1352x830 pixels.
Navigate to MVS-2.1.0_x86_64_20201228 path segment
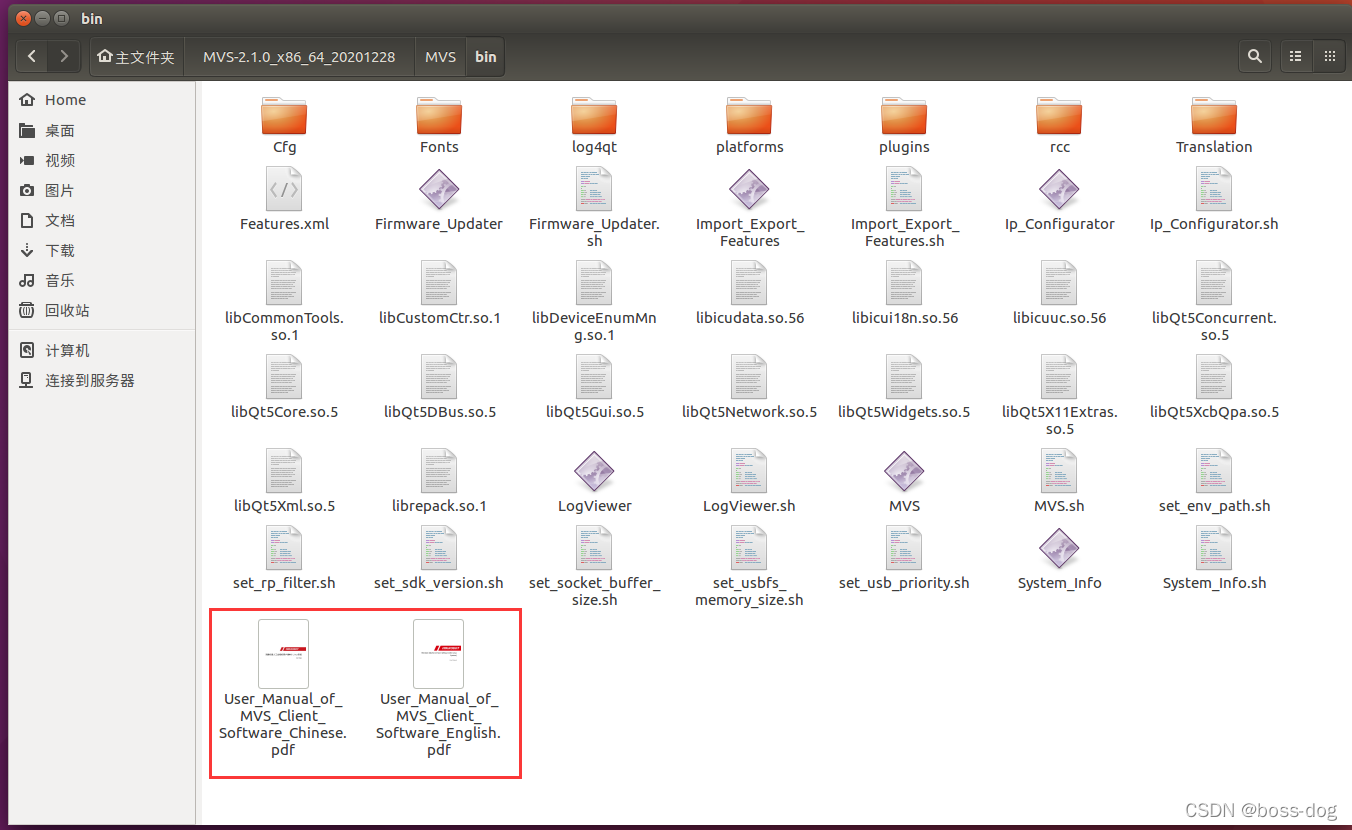click(x=299, y=57)
